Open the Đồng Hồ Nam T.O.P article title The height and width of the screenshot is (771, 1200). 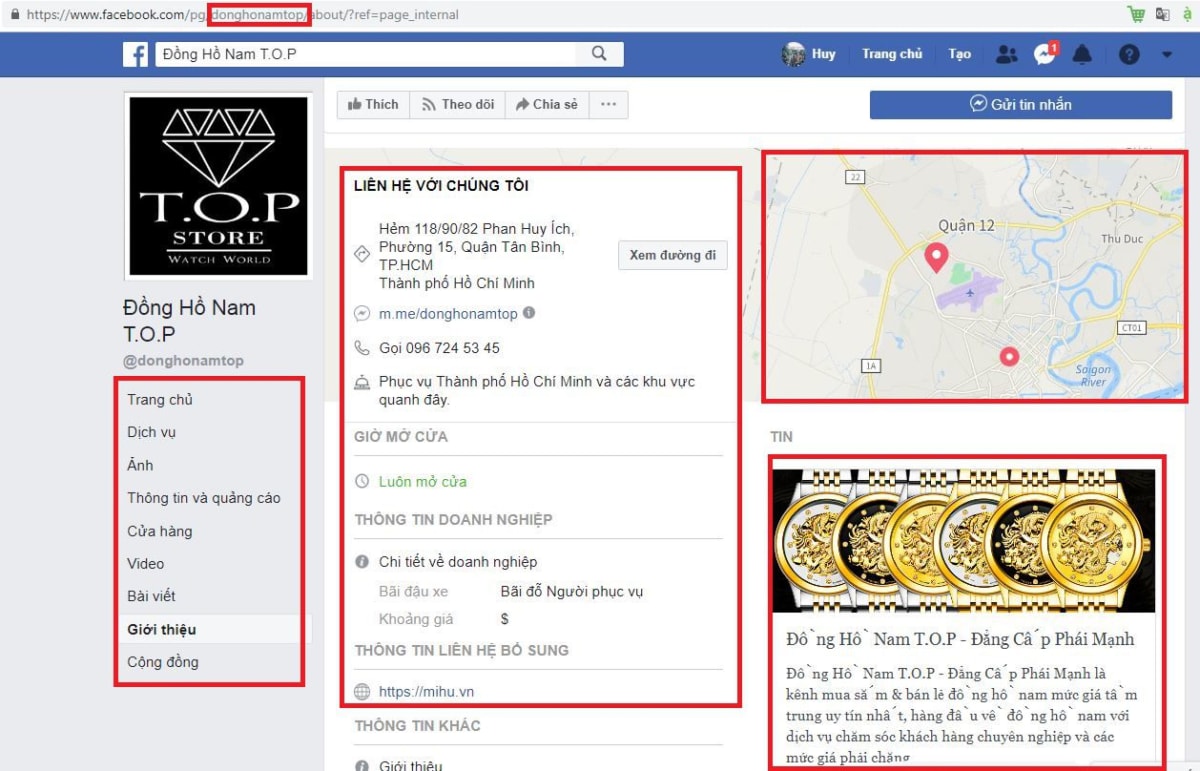[x=960, y=639]
